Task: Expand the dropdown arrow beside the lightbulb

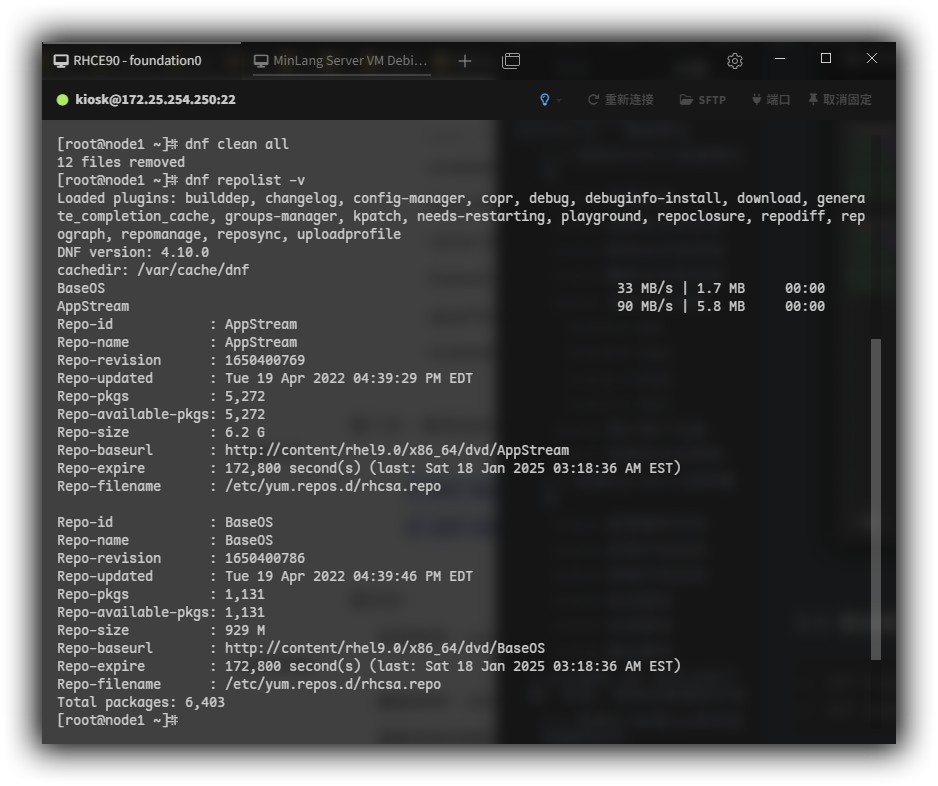Action: tap(559, 100)
